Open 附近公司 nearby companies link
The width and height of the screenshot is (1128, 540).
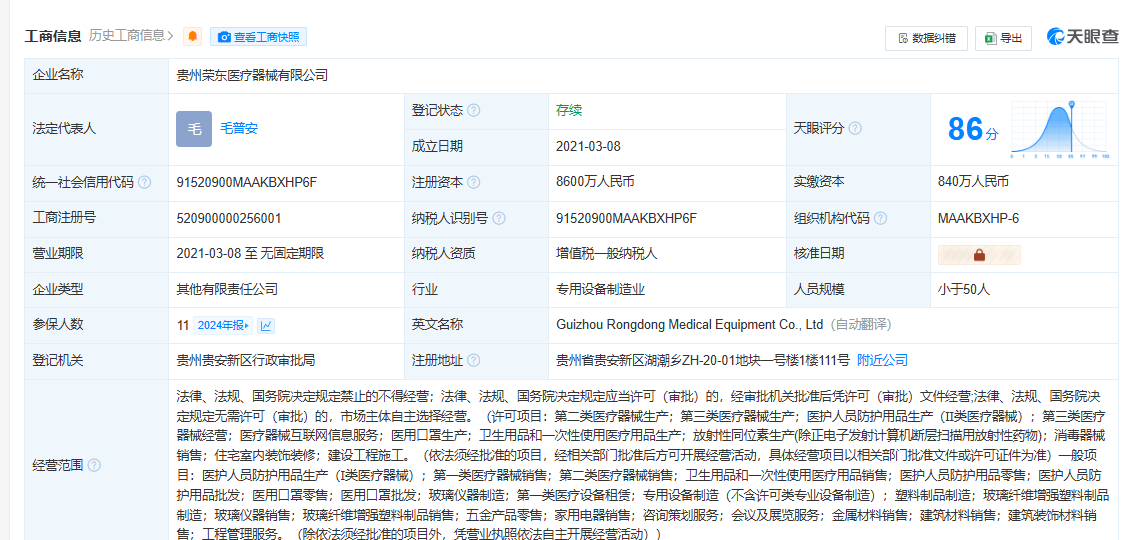coord(883,360)
